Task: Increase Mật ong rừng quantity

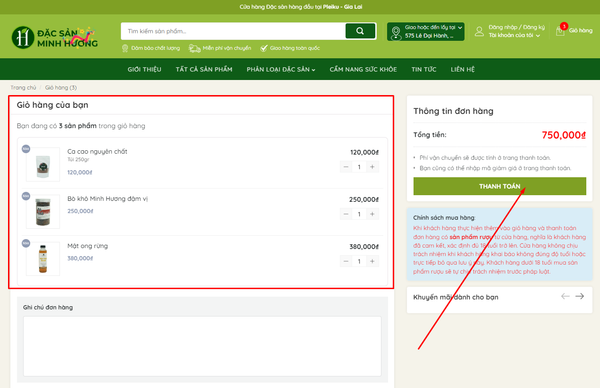Action: click(372, 261)
